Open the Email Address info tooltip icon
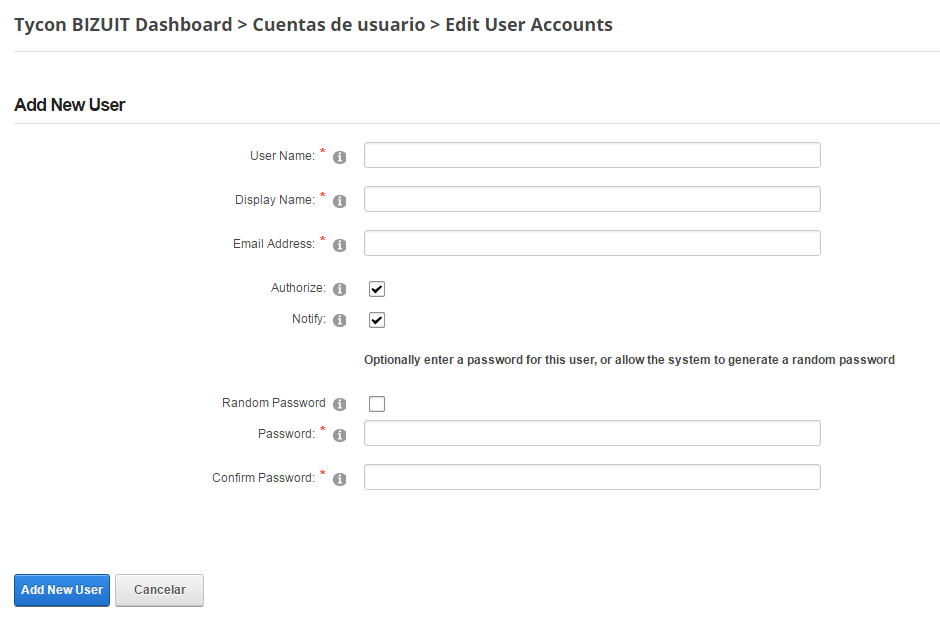Image resolution: width=940 pixels, height=635 pixels. pos(339,245)
